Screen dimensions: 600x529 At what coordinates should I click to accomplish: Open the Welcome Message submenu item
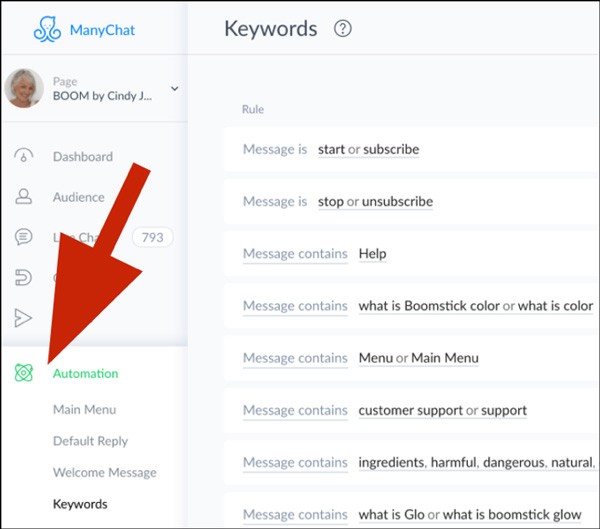click(104, 473)
